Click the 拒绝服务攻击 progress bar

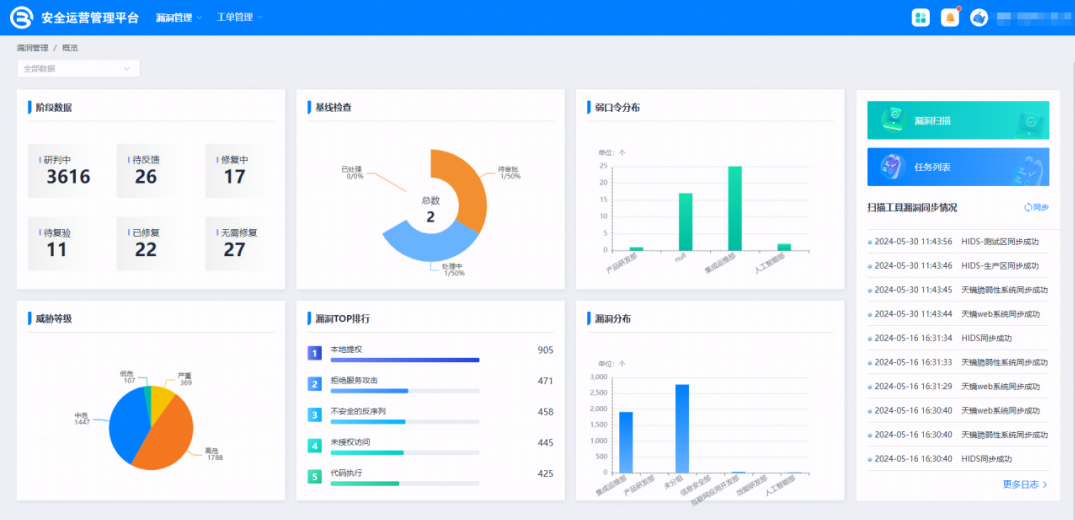[404, 390]
